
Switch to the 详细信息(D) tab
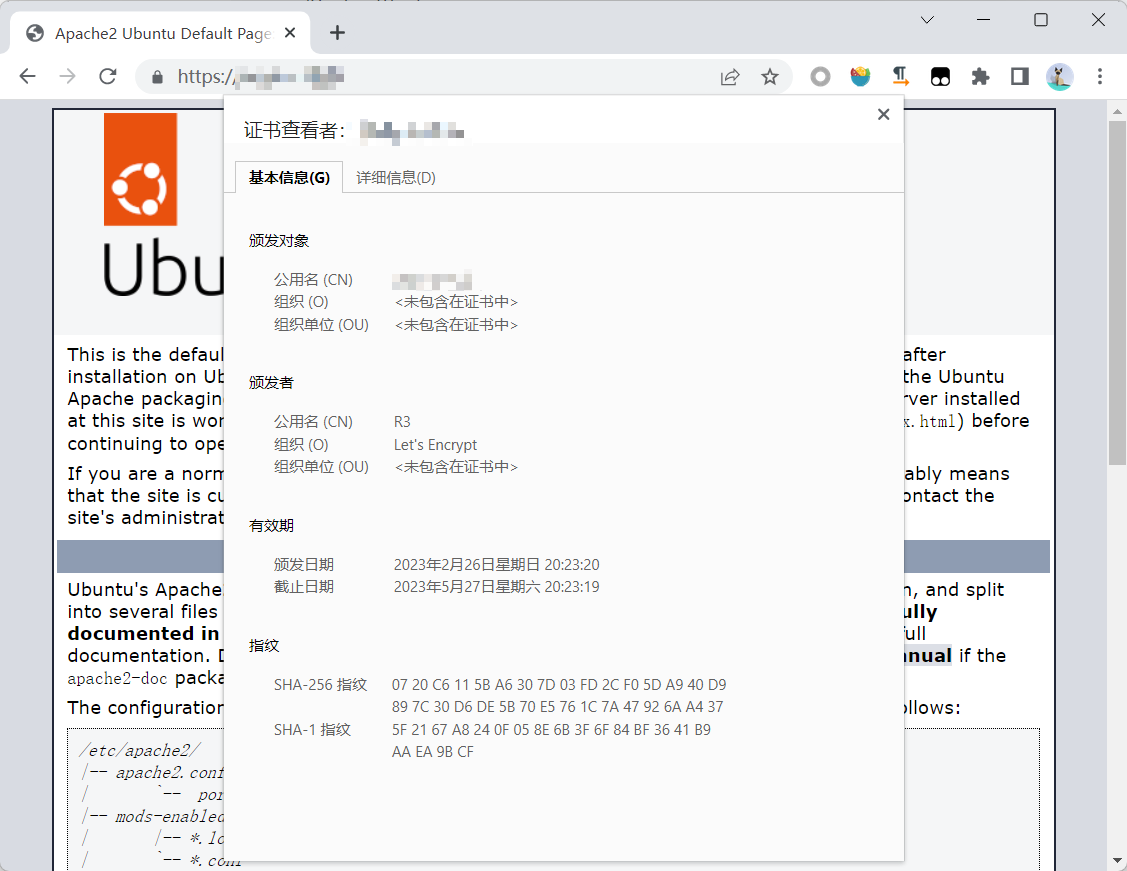(396, 178)
